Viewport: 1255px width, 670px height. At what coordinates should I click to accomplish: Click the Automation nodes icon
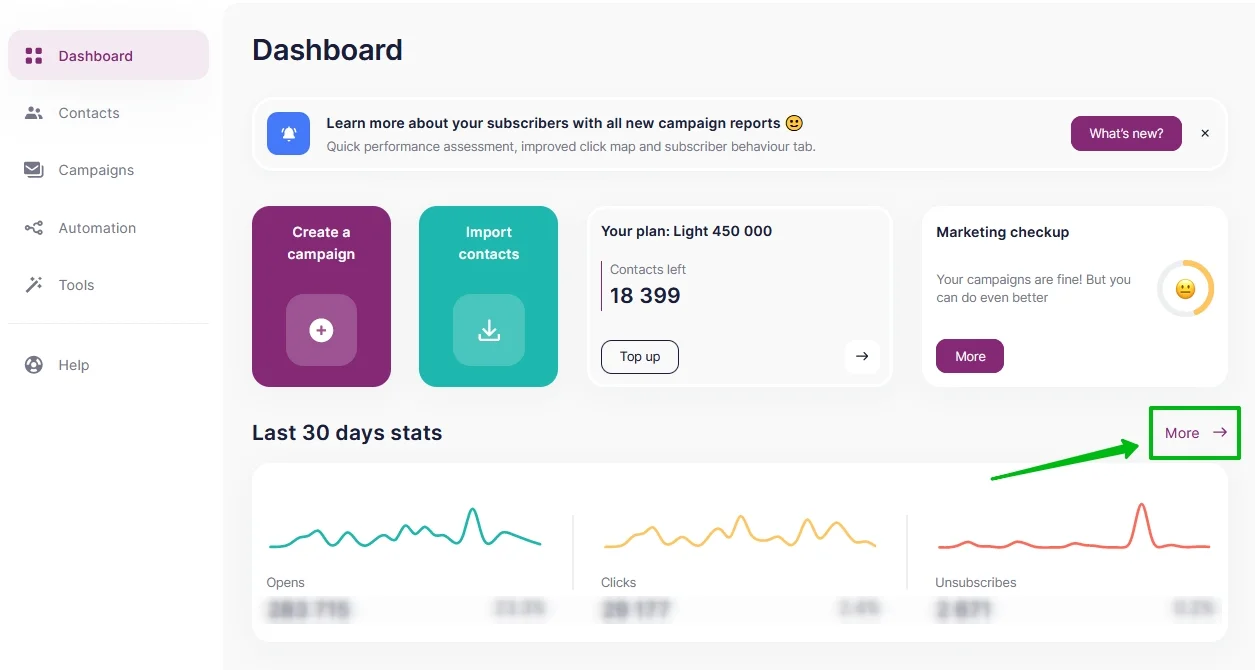(x=34, y=228)
